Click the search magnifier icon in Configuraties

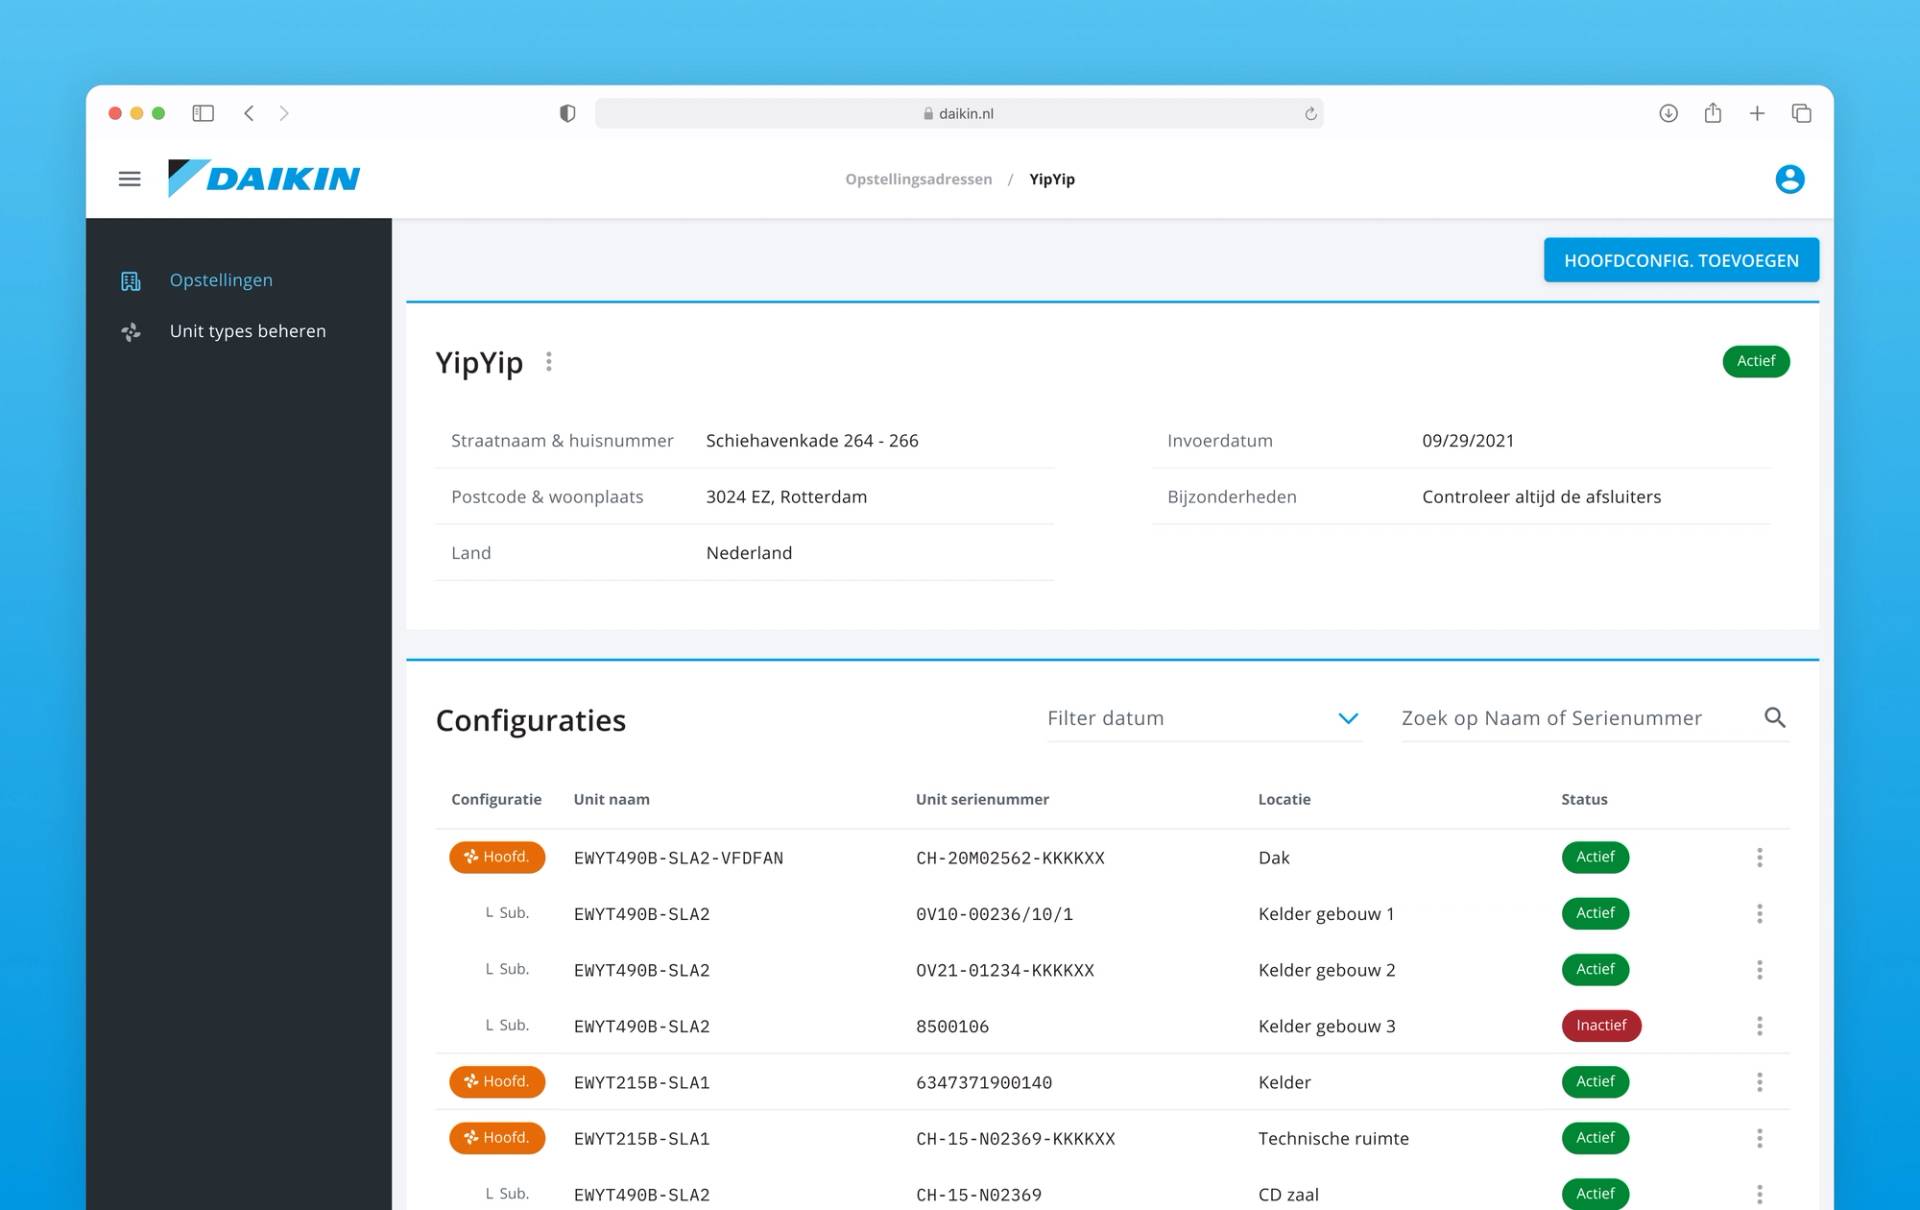coord(1774,718)
